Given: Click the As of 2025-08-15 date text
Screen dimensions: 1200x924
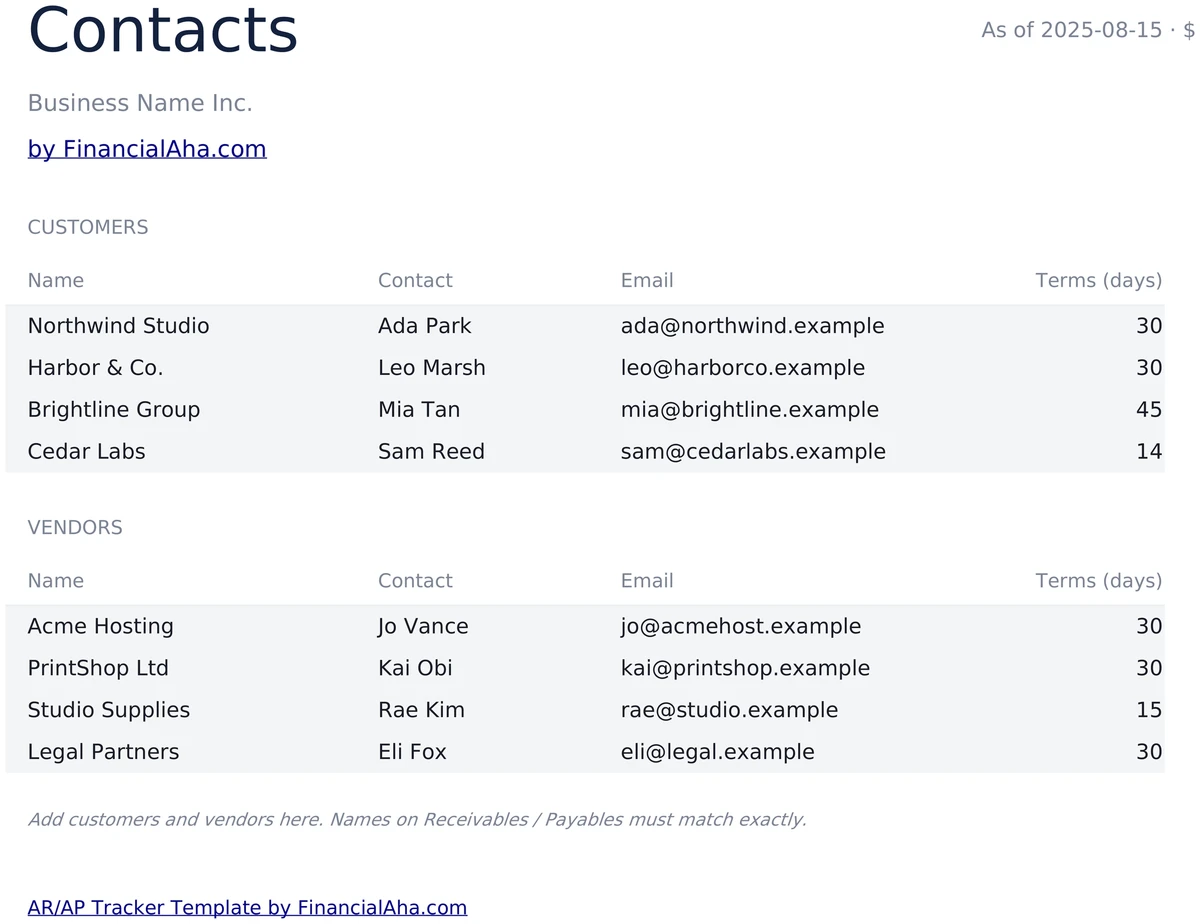Looking at the screenshot, I should [1072, 30].
